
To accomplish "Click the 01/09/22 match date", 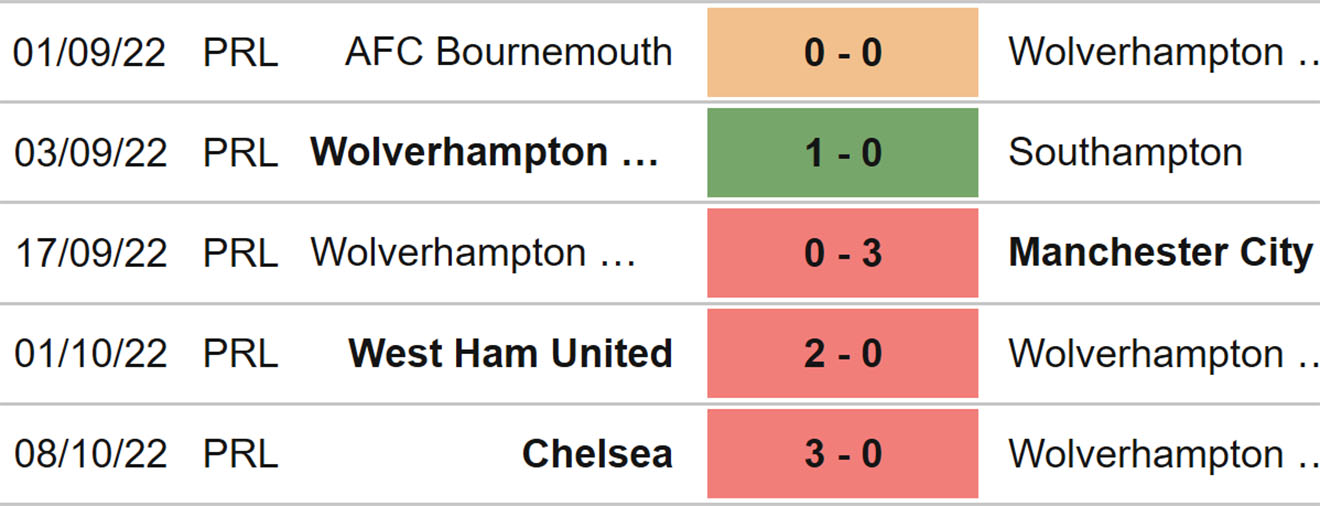I will [90, 53].
